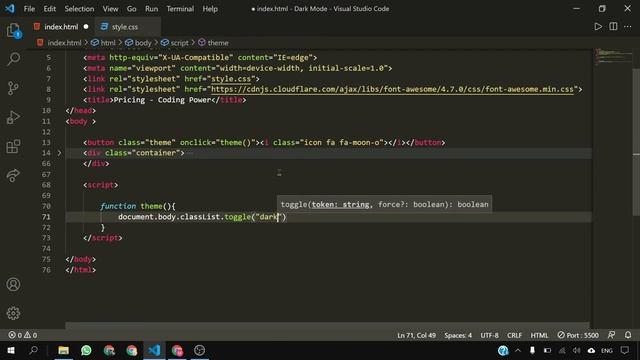Click the unsaved dot on index.html tab
Viewport: 640px width, 360px height.
click(x=86, y=27)
